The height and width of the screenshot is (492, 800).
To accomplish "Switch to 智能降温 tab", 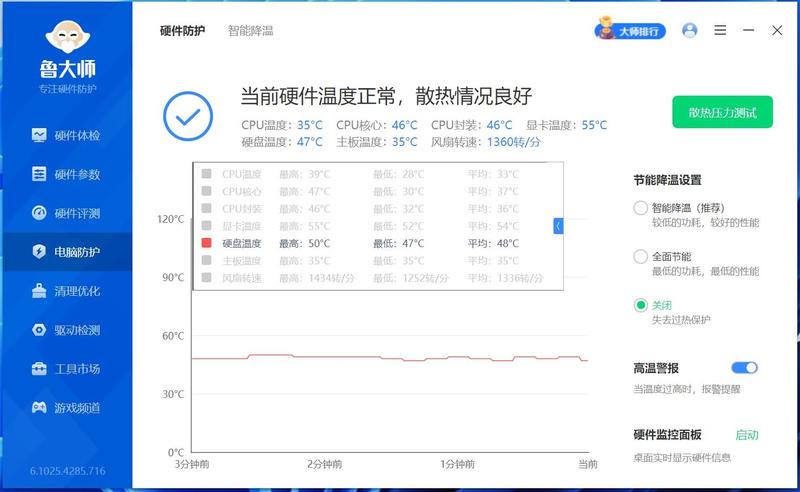I will pyautogui.click(x=251, y=31).
